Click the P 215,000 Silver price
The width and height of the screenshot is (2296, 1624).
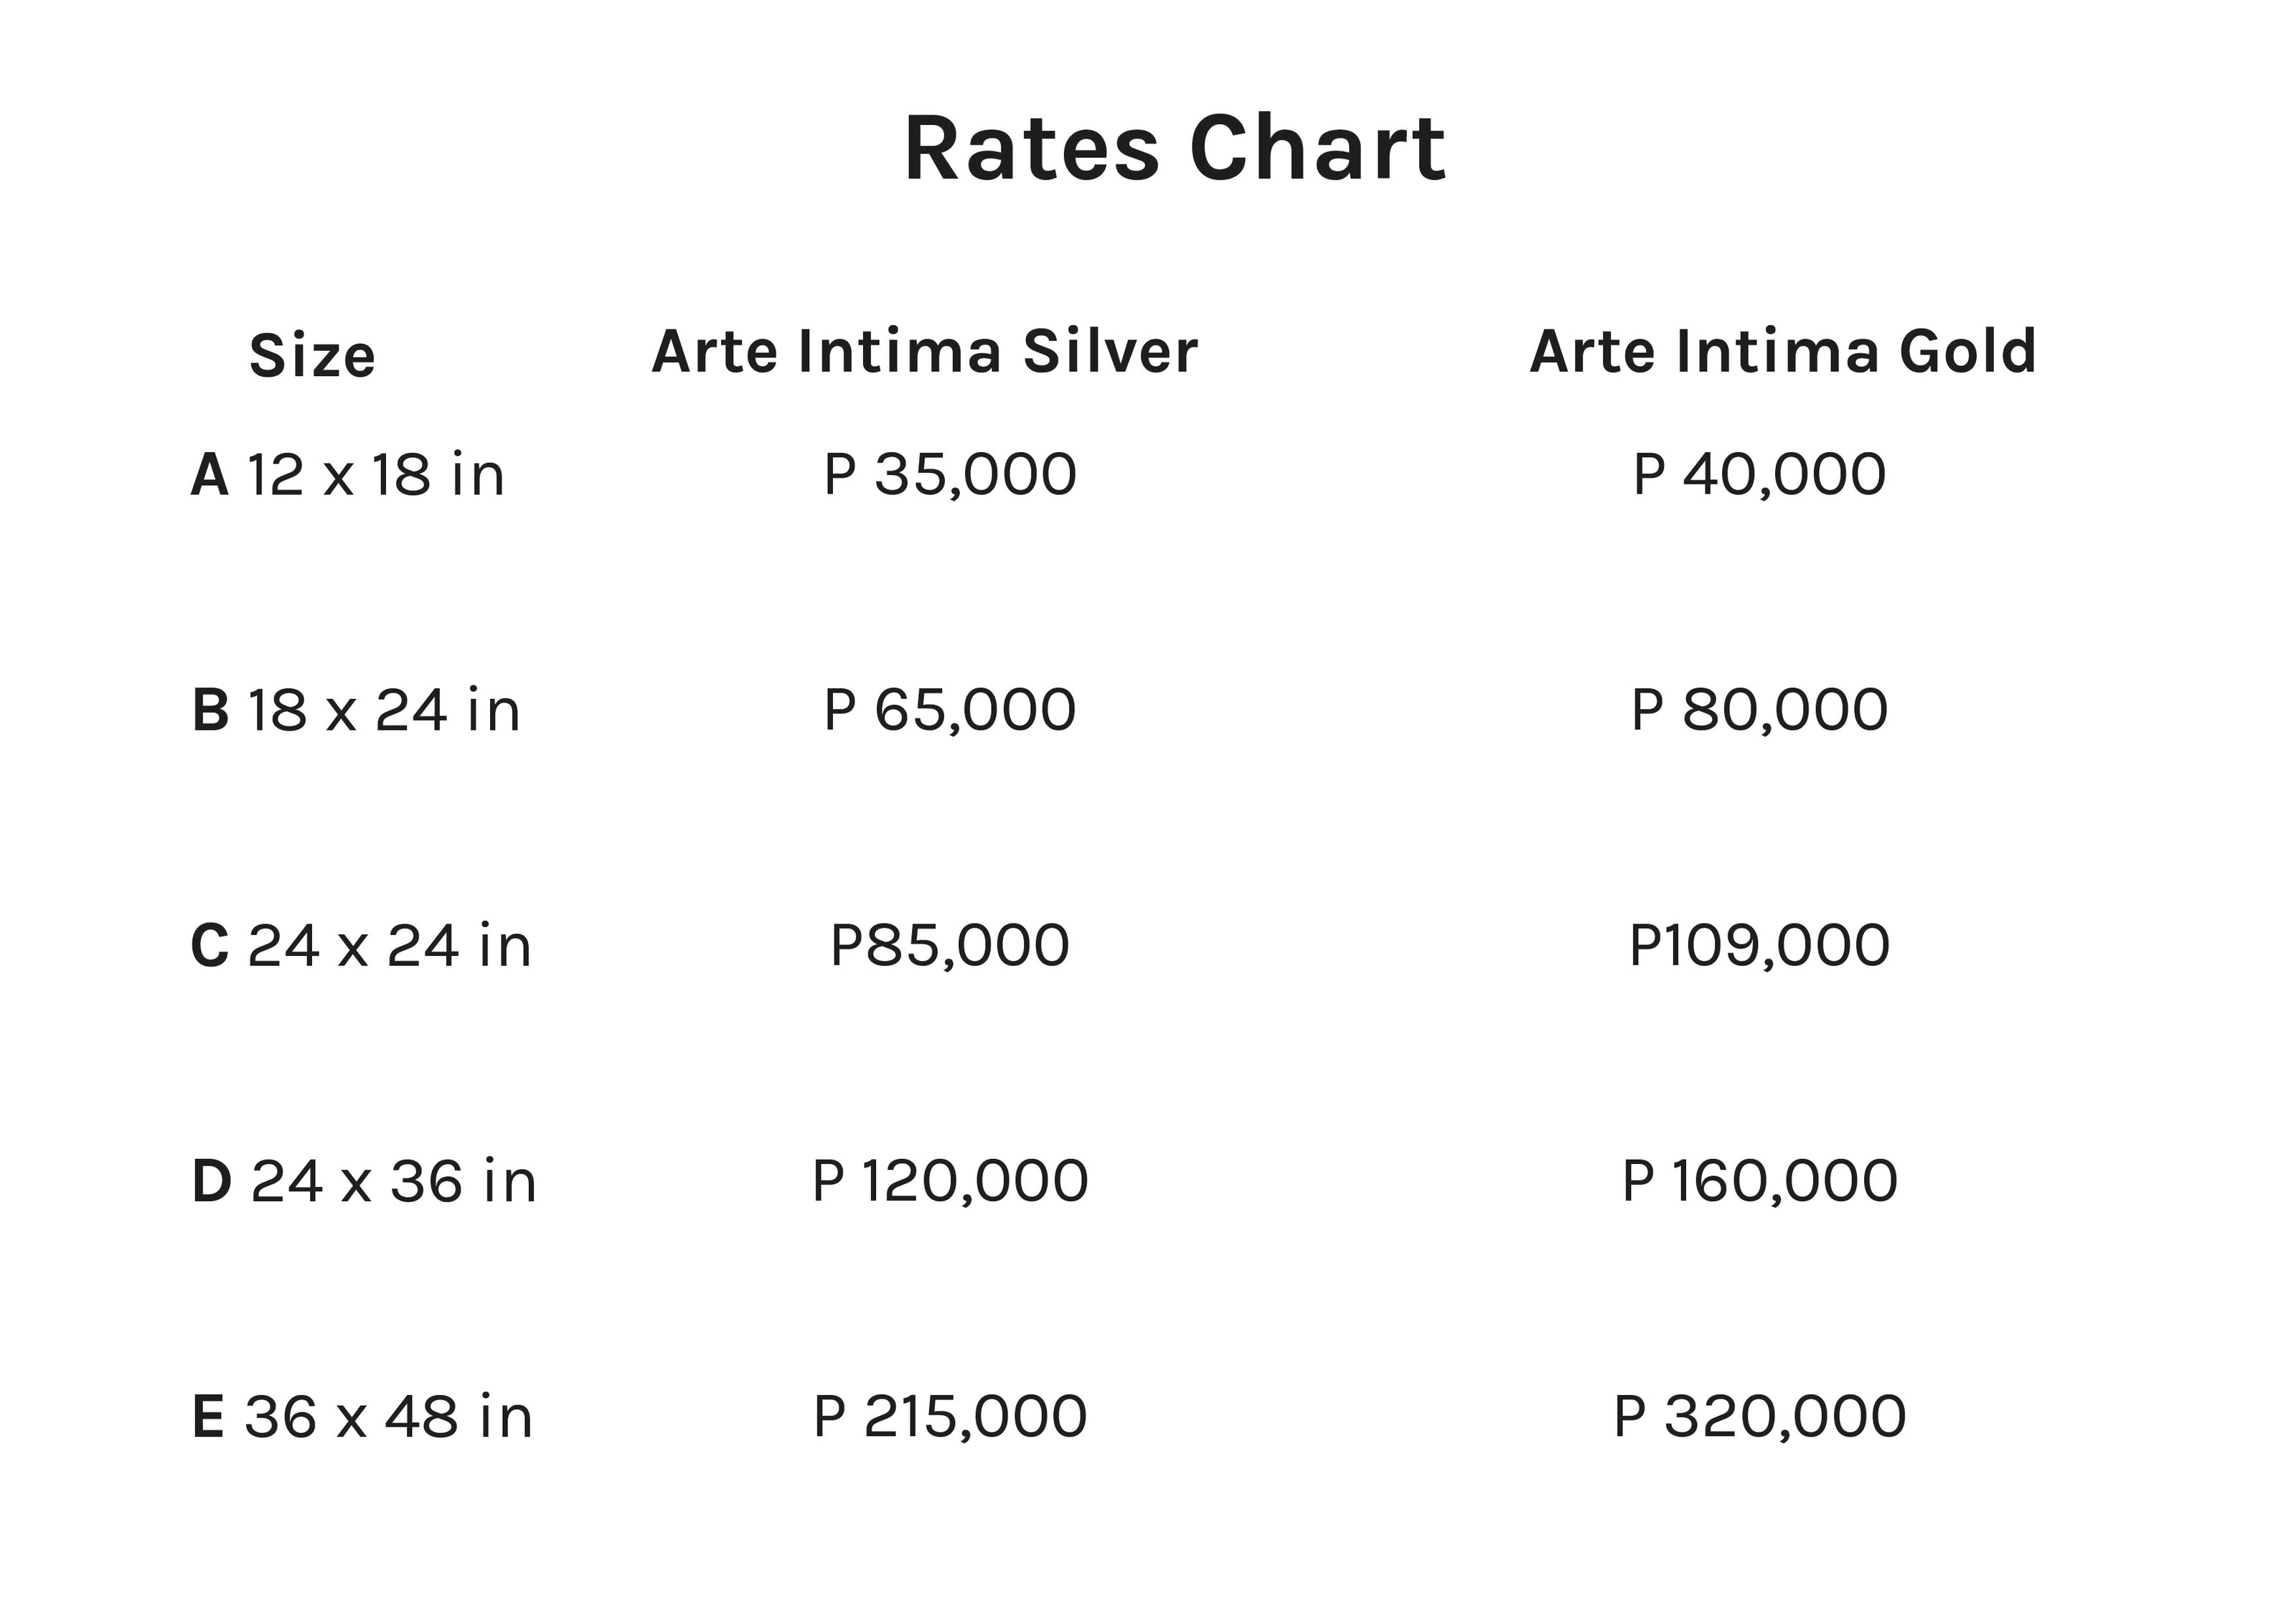pos(950,1416)
